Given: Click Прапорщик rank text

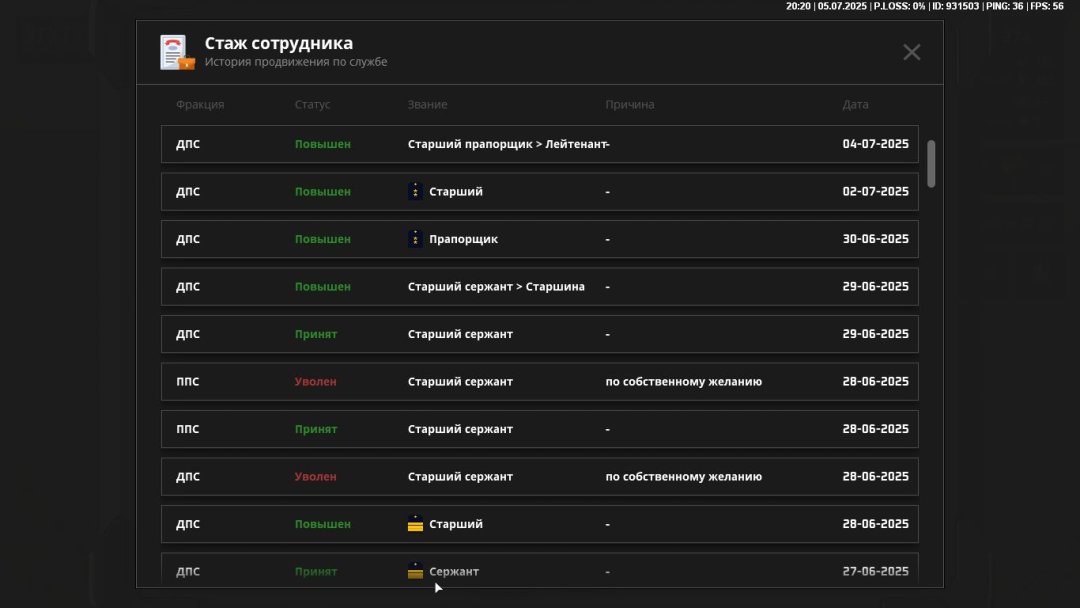Looking at the screenshot, I should point(464,239).
